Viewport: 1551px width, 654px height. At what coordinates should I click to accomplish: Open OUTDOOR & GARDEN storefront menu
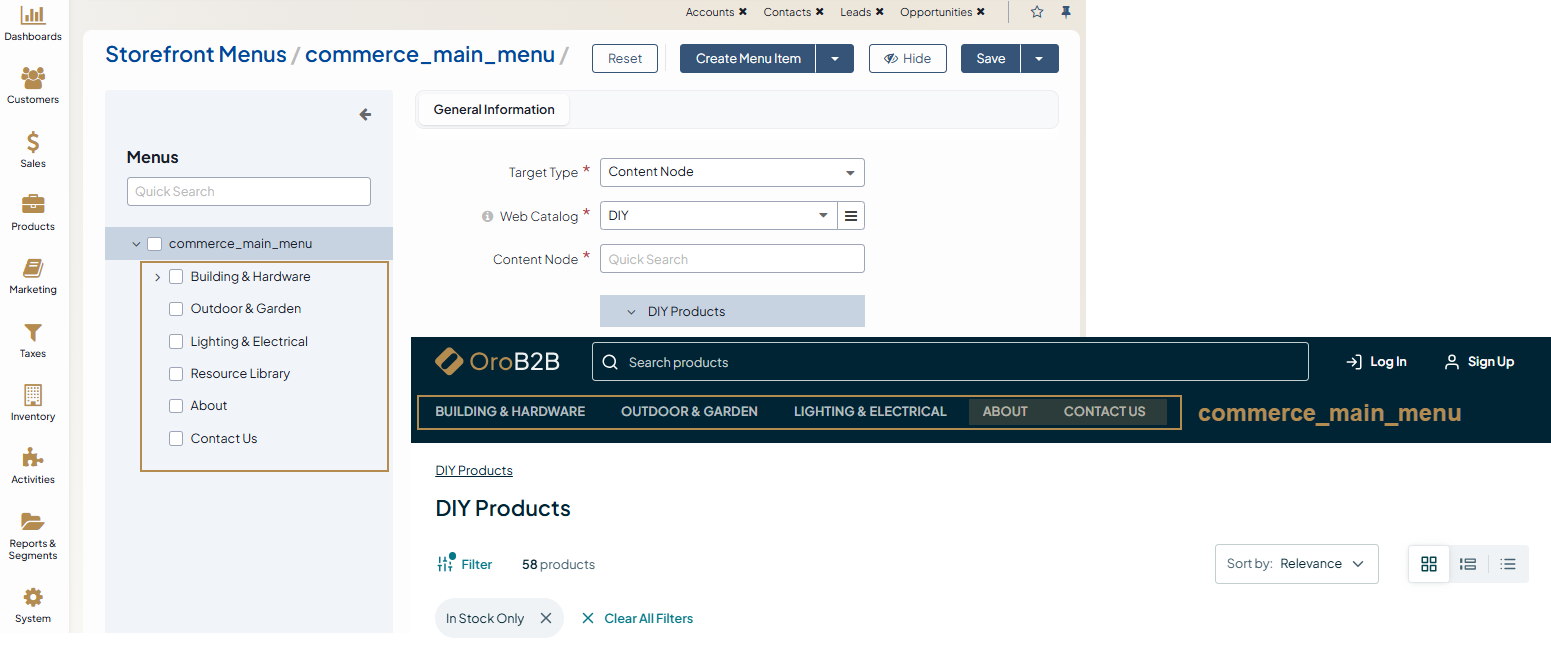click(x=689, y=412)
